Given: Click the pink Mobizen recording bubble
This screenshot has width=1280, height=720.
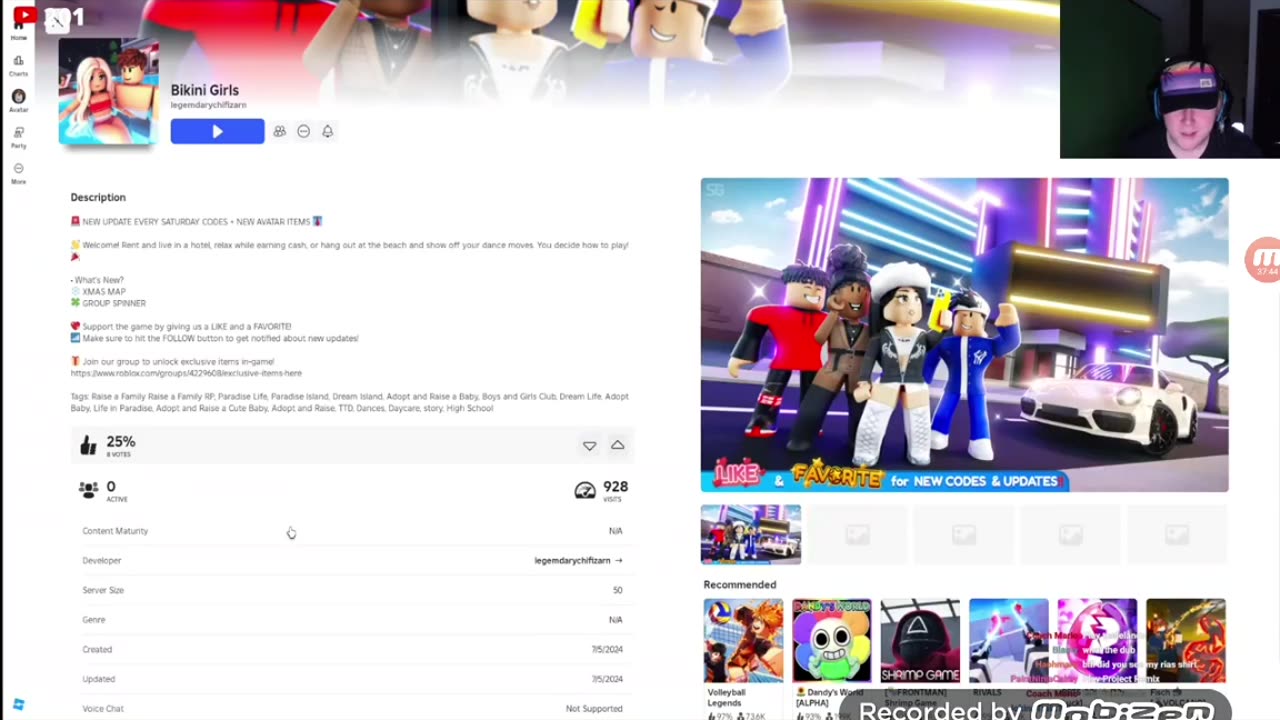Looking at the screenshot, I should 1263,259.
